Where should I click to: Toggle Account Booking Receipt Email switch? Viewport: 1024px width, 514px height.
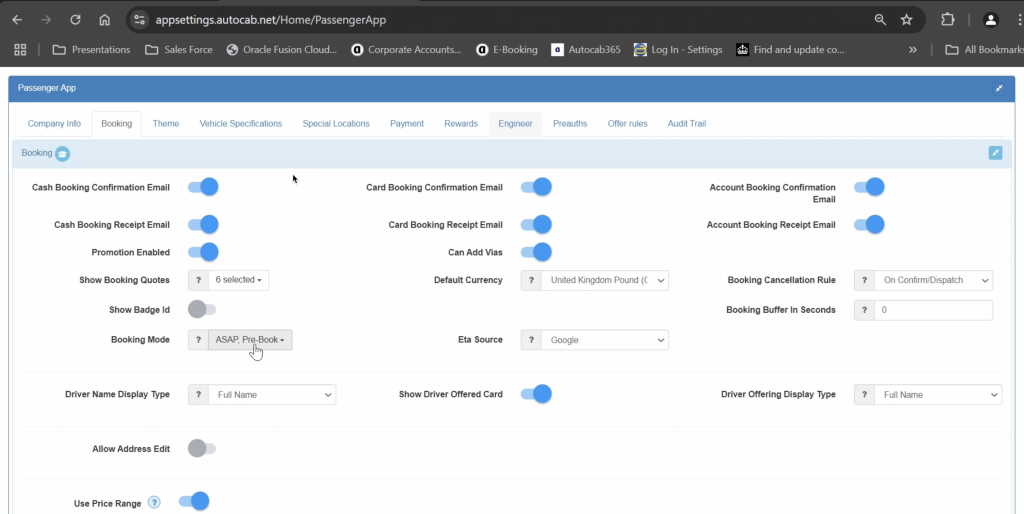coord(869,225)
